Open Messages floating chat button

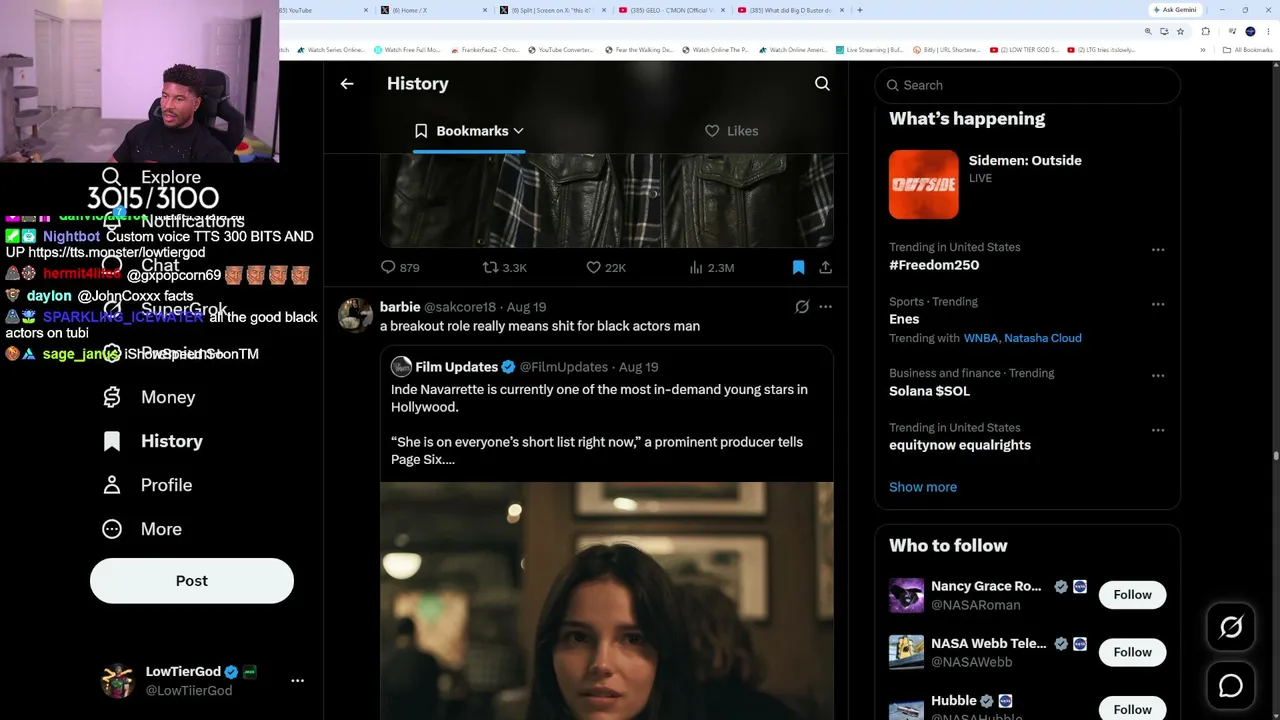coord(1231,686)
